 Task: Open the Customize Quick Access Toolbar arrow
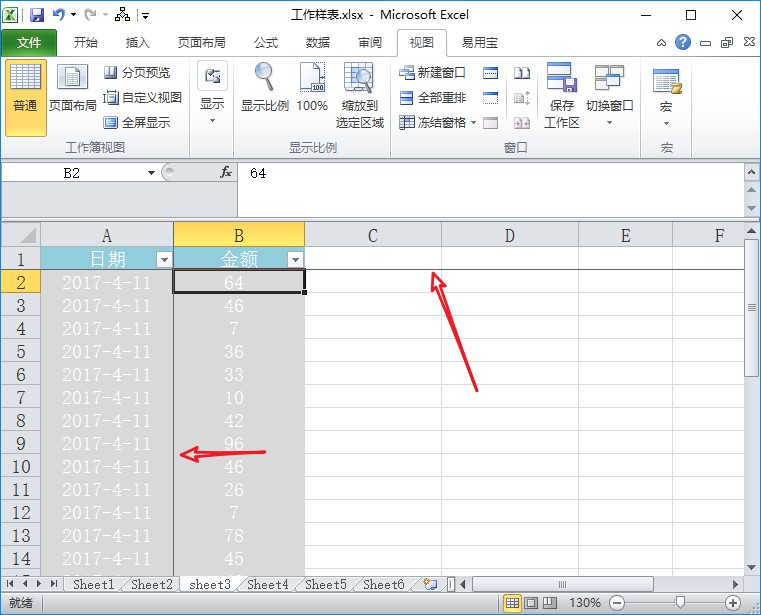tap(145, 16)
